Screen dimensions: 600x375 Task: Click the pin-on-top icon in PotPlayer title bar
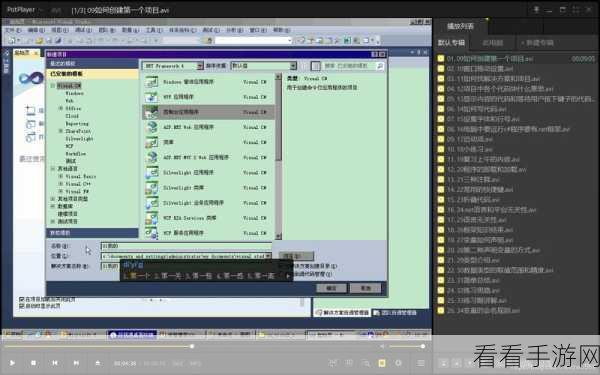pyautogui.click(x=536, y=10)
